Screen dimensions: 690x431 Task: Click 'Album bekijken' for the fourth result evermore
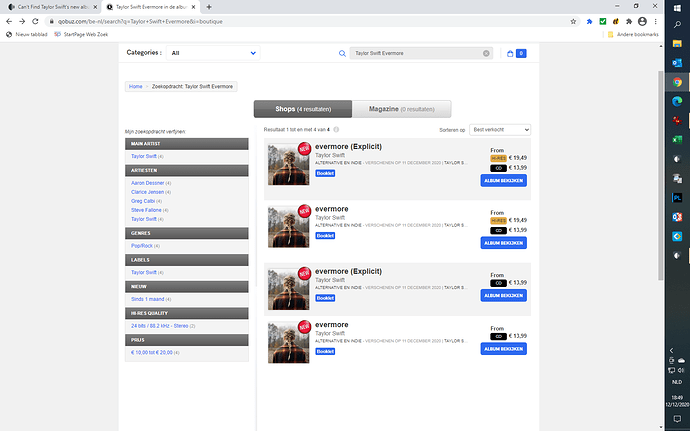pyautogui.click(x=503, y=349)
